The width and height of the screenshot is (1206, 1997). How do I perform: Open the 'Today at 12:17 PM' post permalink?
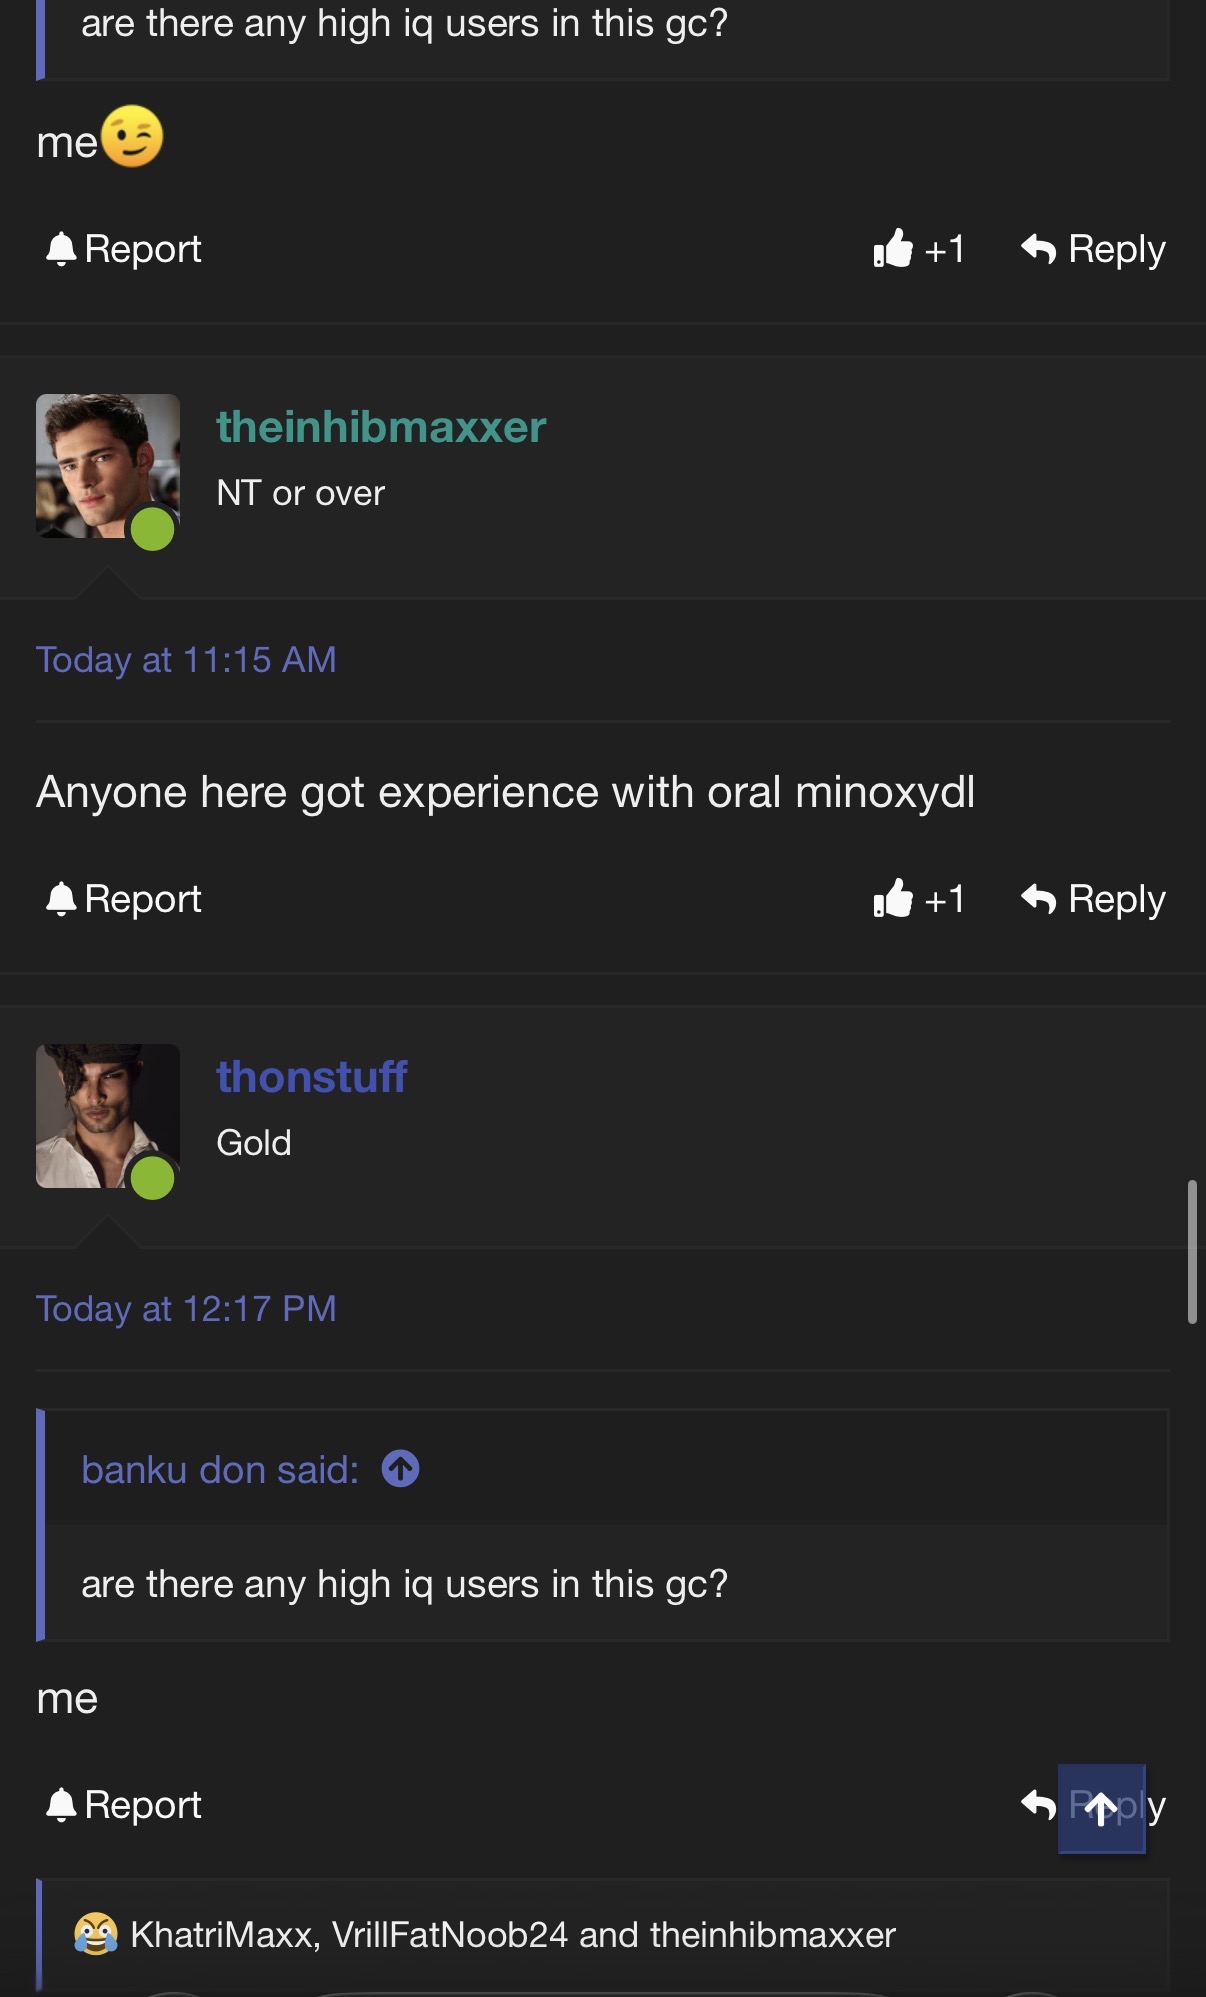186,1309
